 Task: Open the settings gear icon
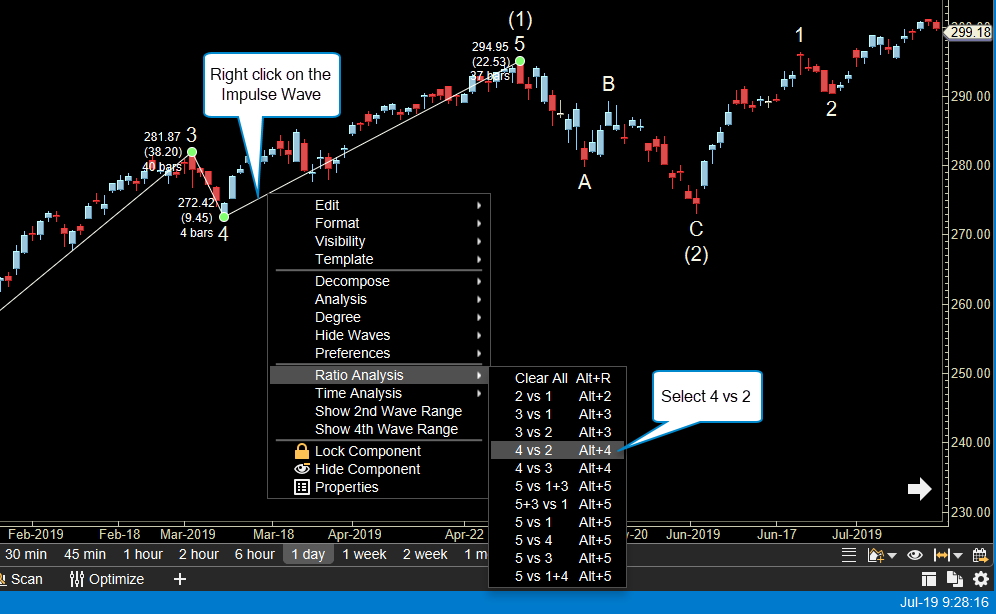point(981,579)
